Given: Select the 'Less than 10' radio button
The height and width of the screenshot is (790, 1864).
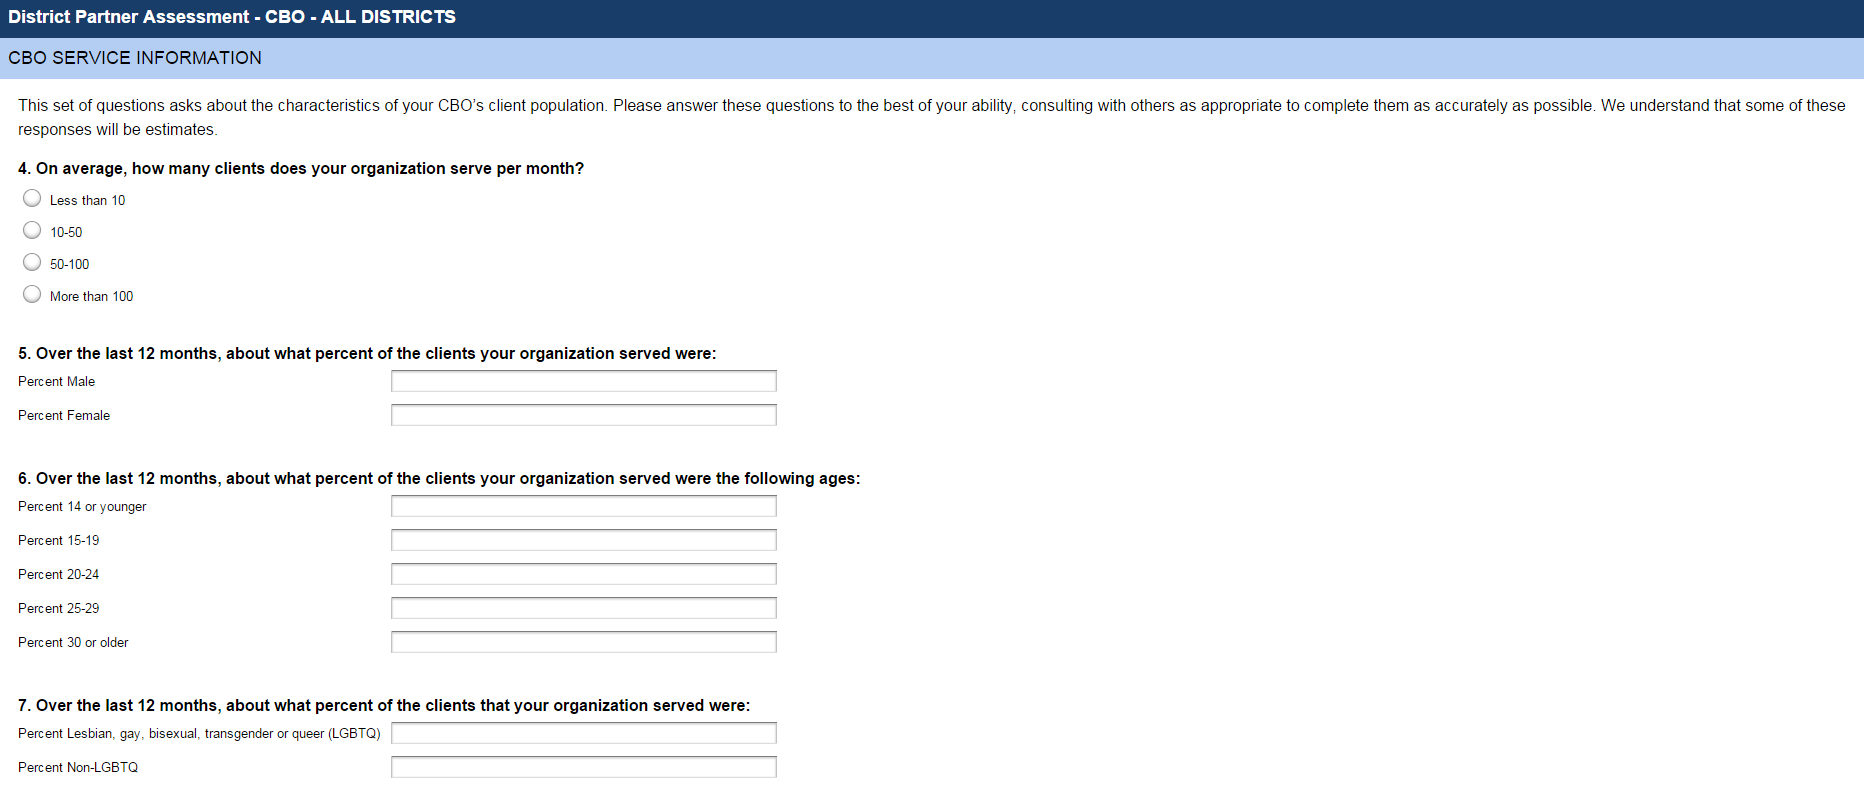Looking at the screenshot, I should point(32,199).
